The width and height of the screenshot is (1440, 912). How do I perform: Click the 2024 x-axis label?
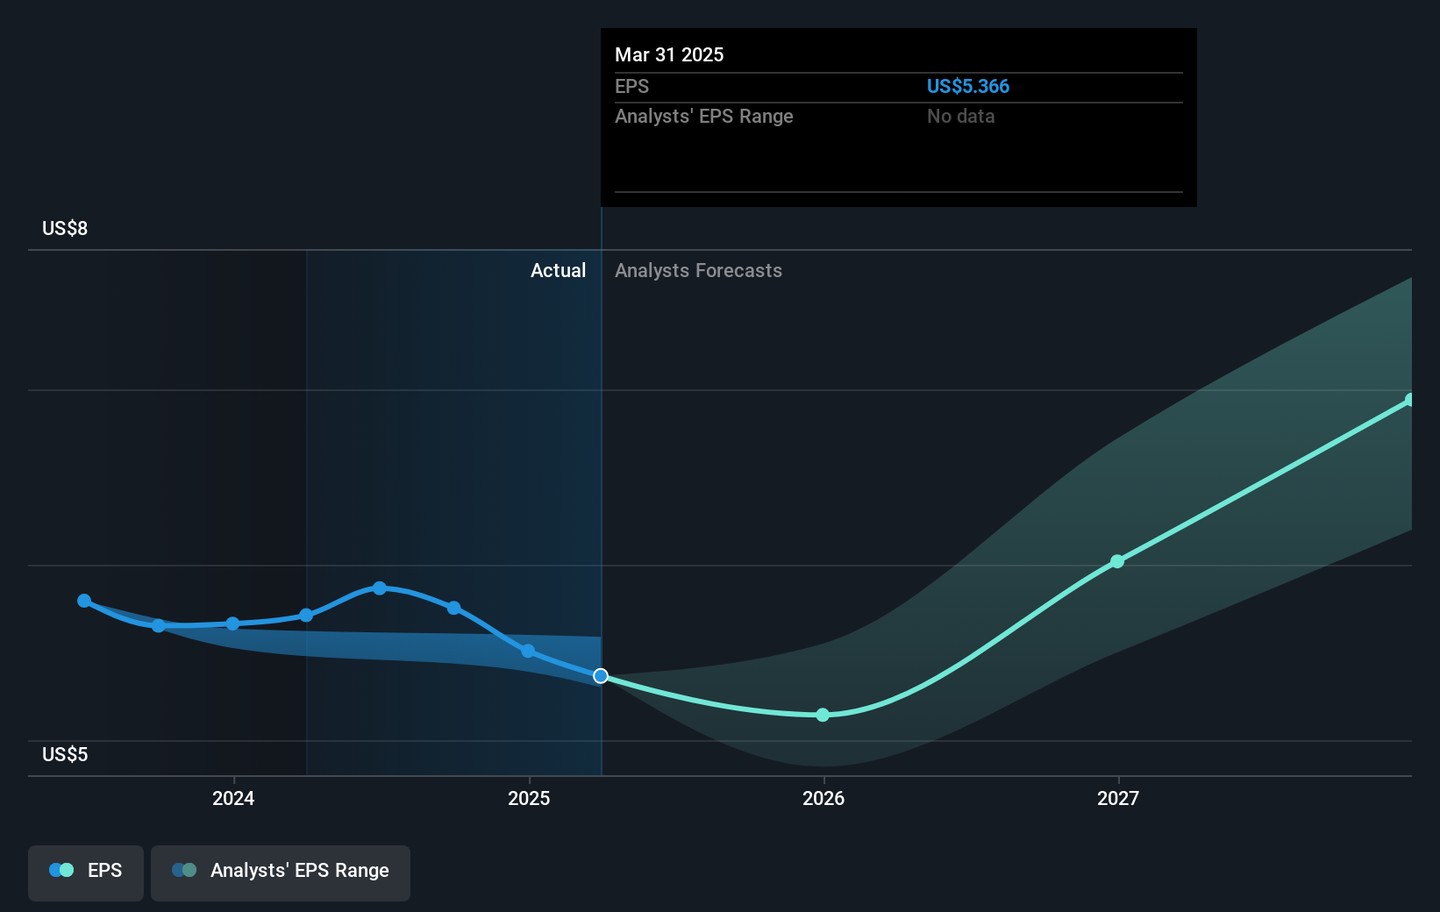(233, 798)
